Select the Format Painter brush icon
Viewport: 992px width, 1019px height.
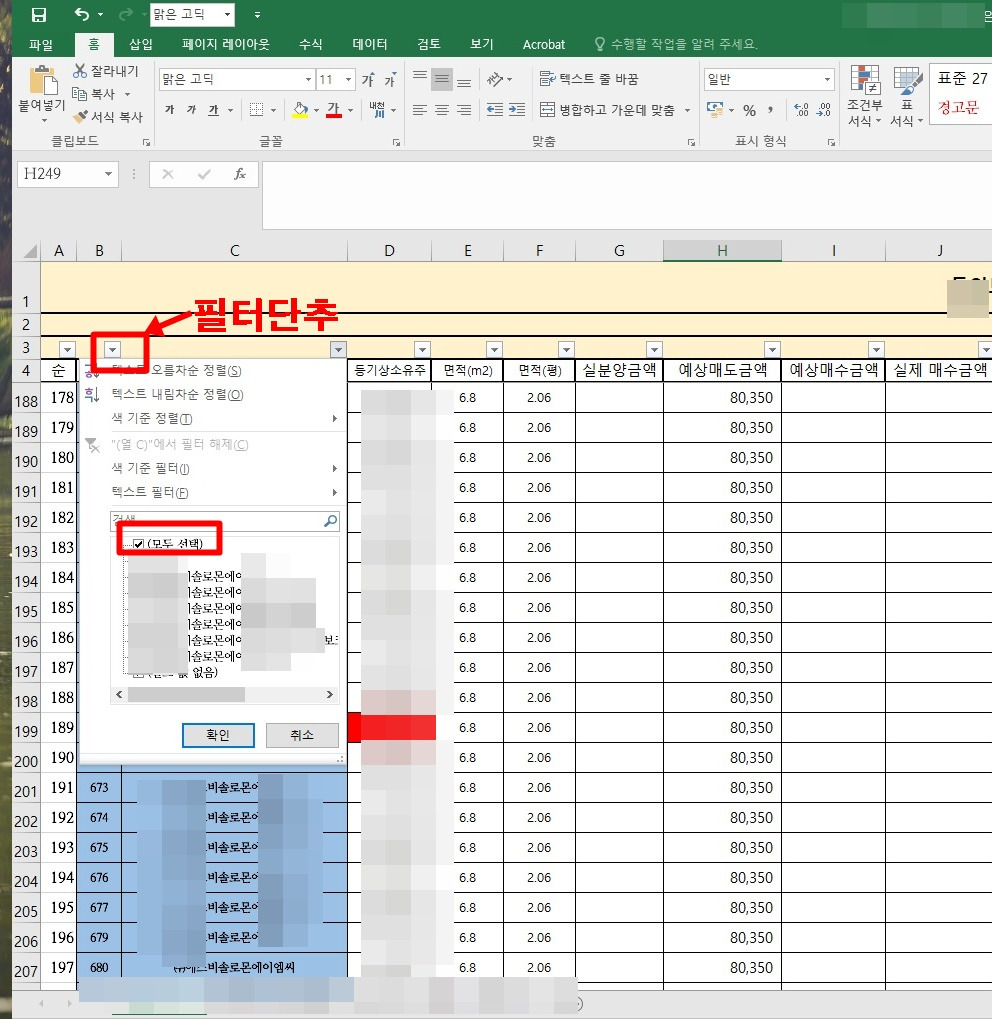point(81,117)
